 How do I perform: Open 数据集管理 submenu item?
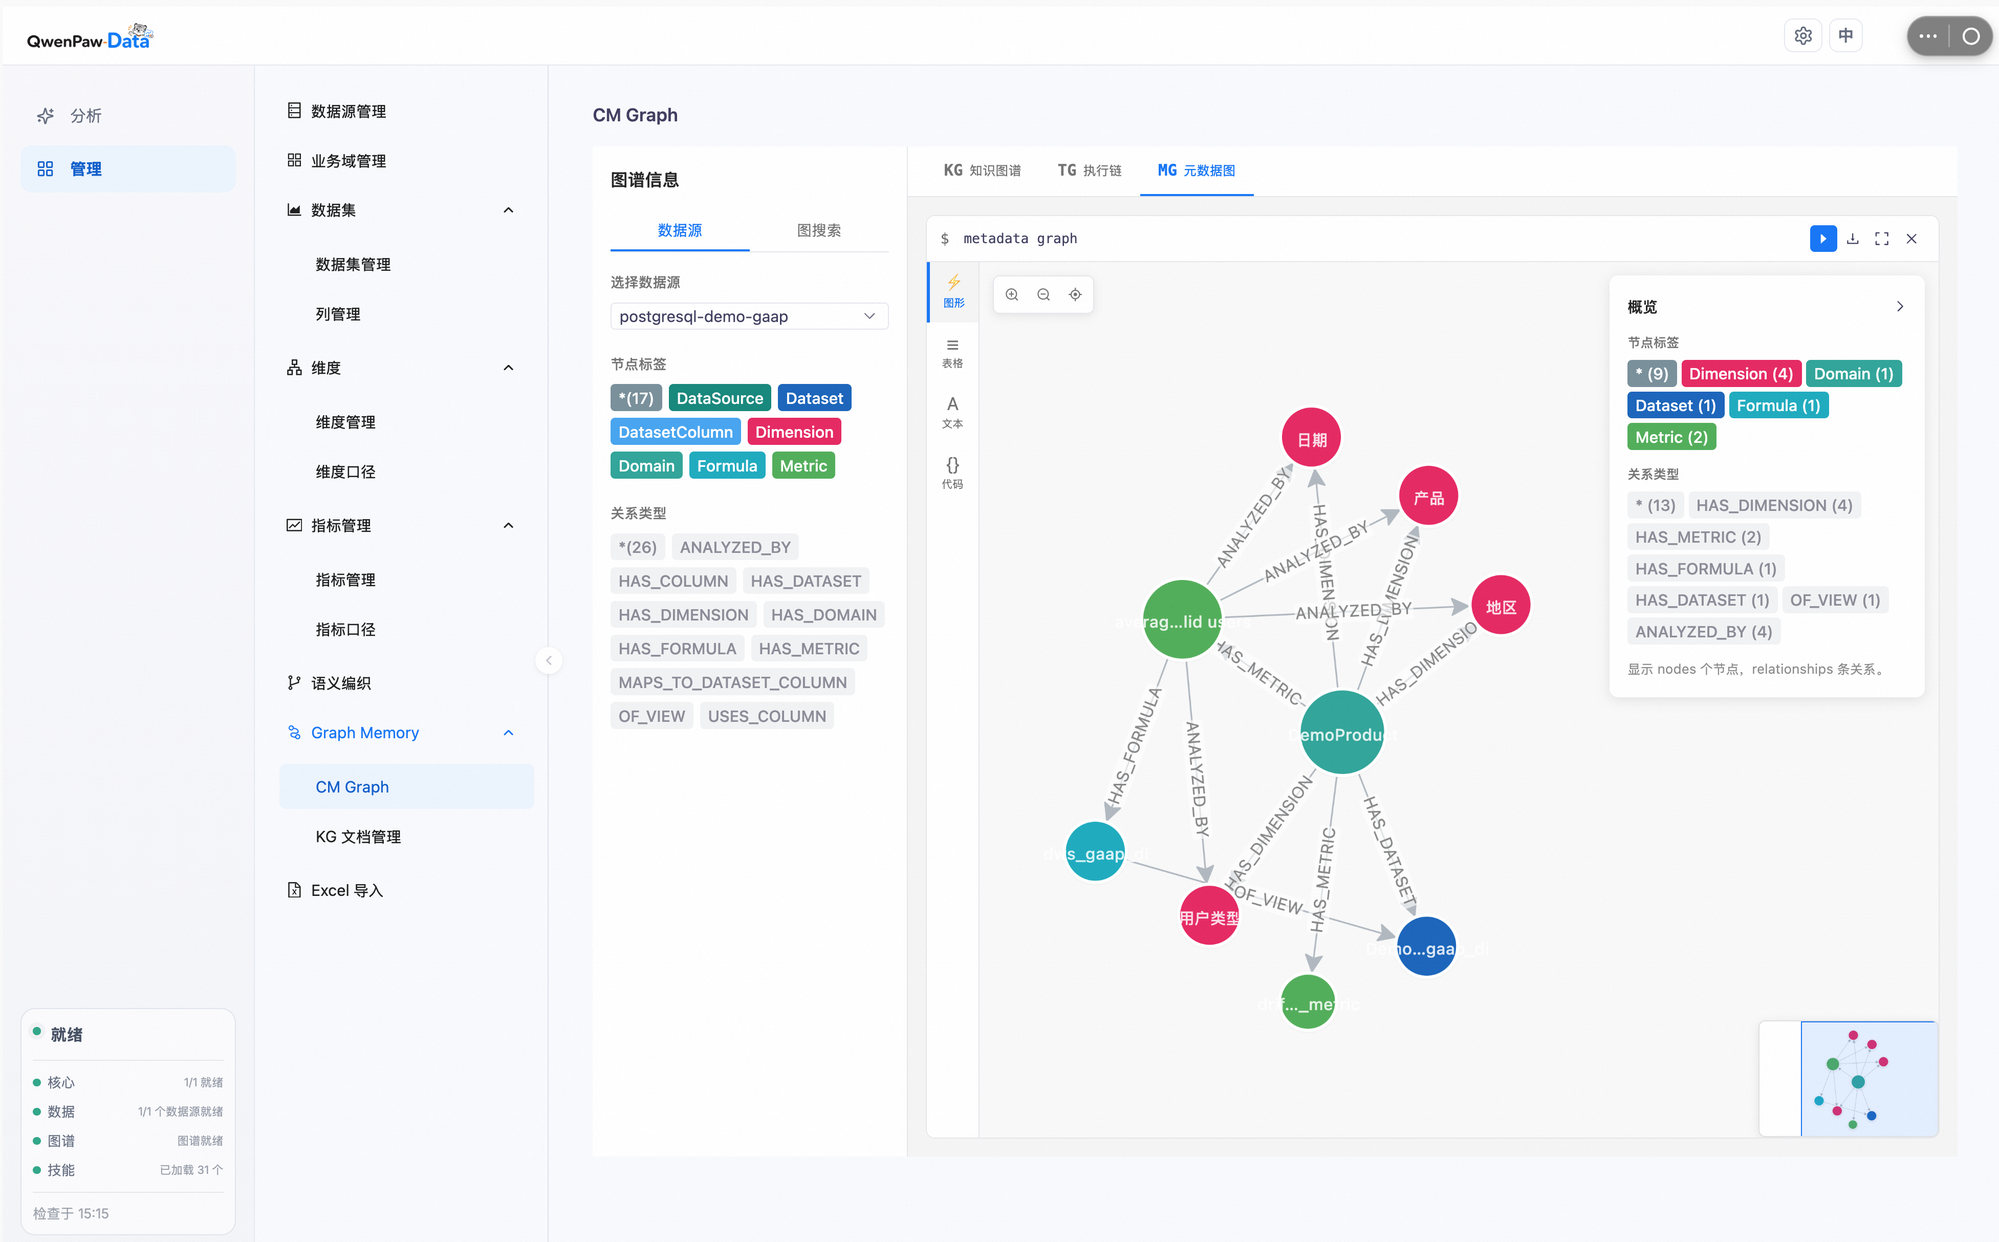point(407,264)
